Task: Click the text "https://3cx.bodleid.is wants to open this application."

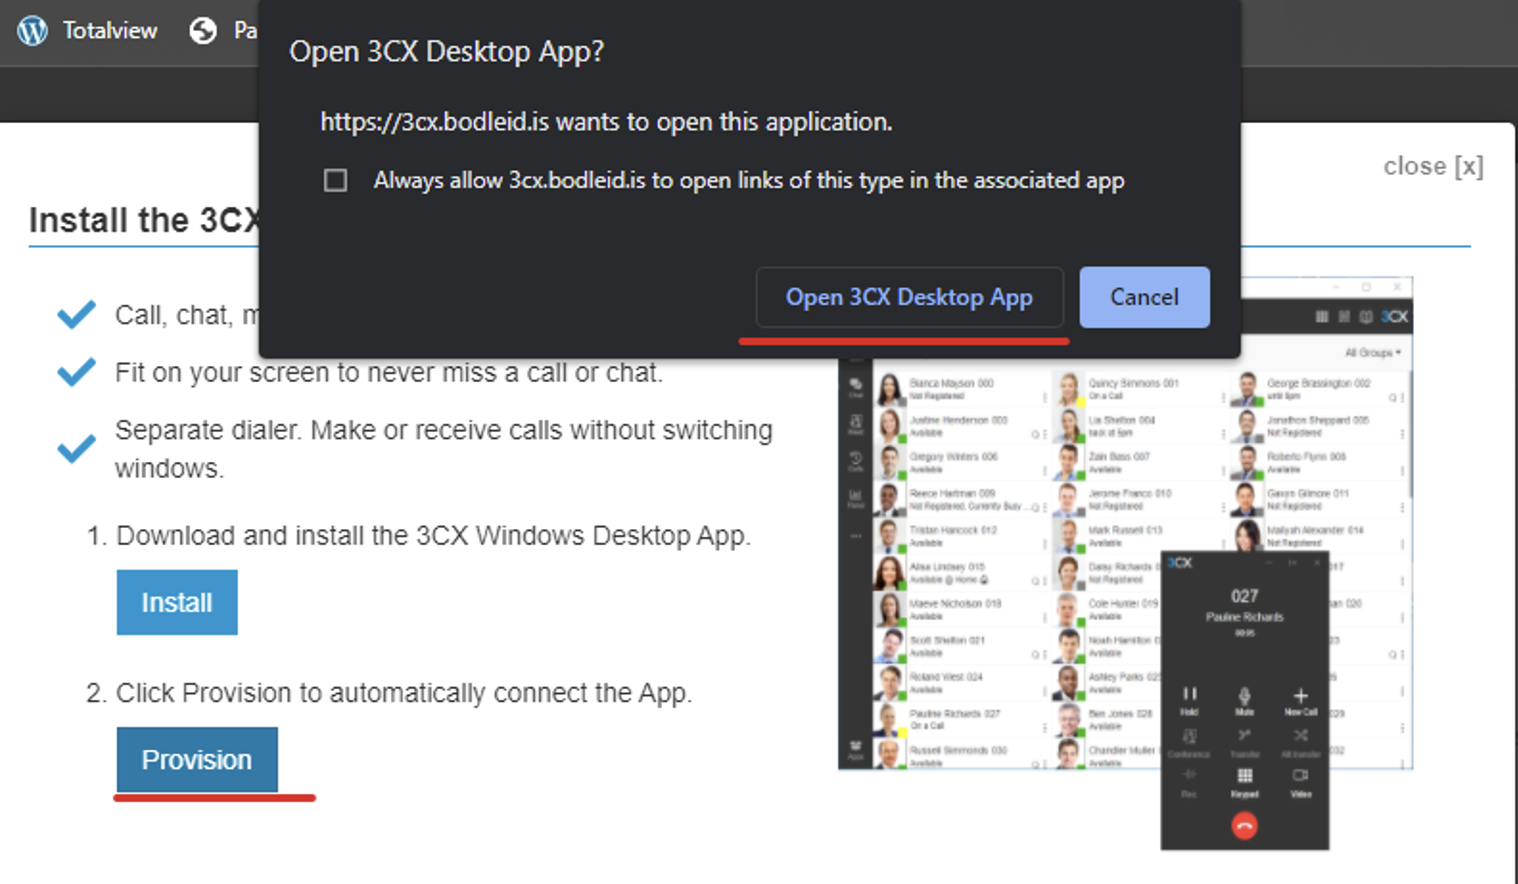Action: click(606, 122)
